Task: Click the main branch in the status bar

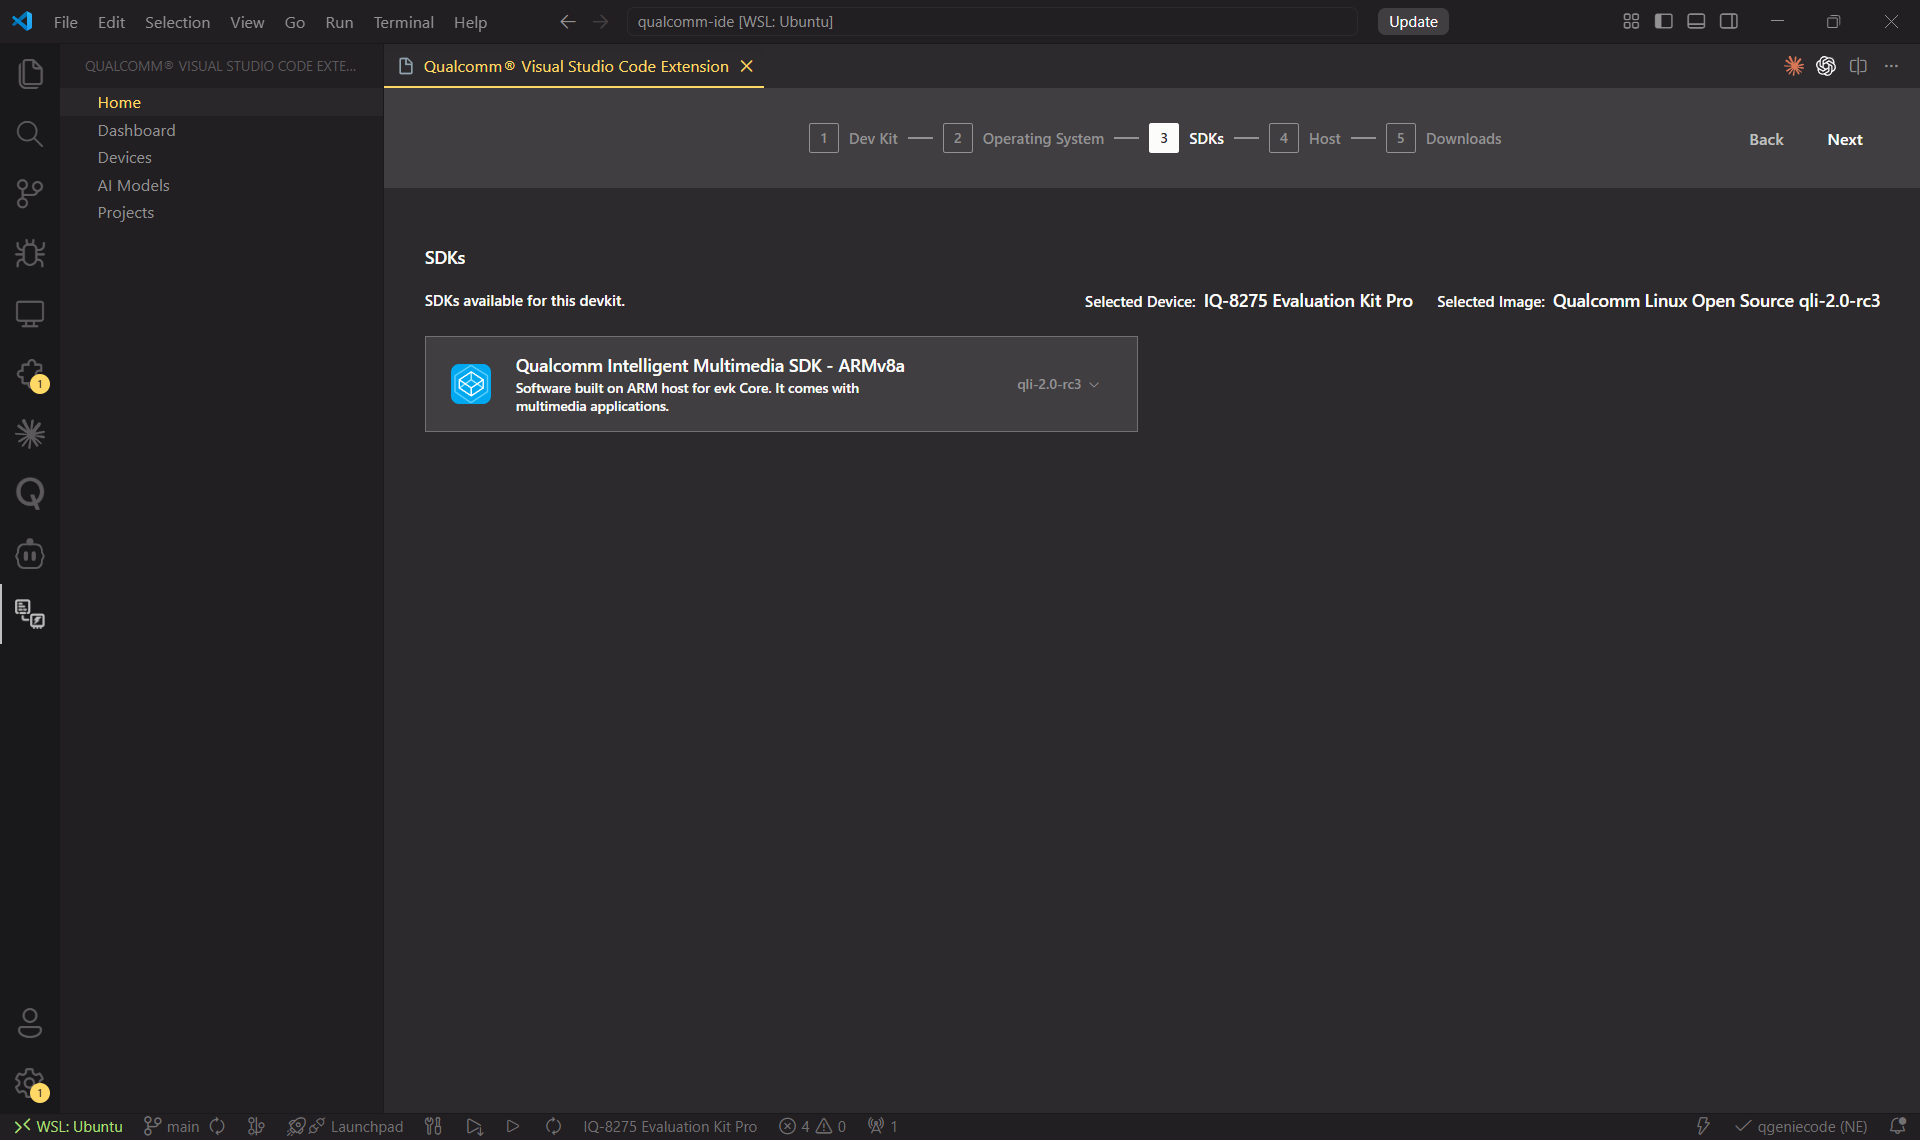Action: click(172, 1126)
